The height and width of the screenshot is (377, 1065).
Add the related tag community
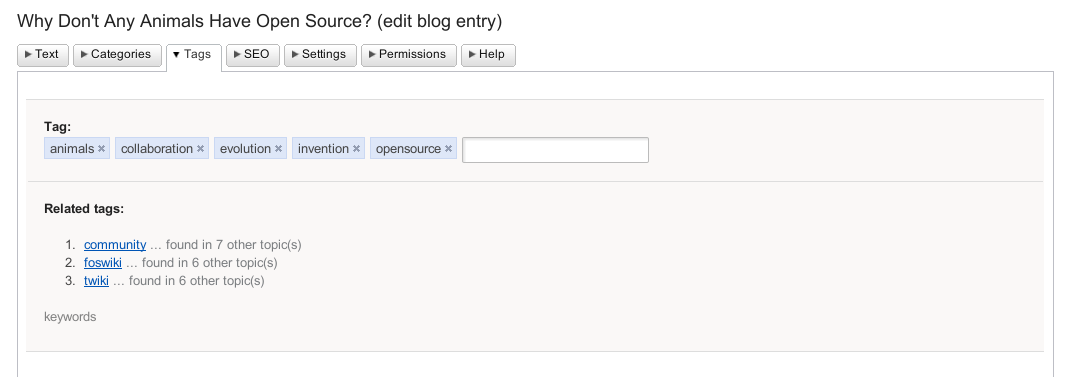115,245
